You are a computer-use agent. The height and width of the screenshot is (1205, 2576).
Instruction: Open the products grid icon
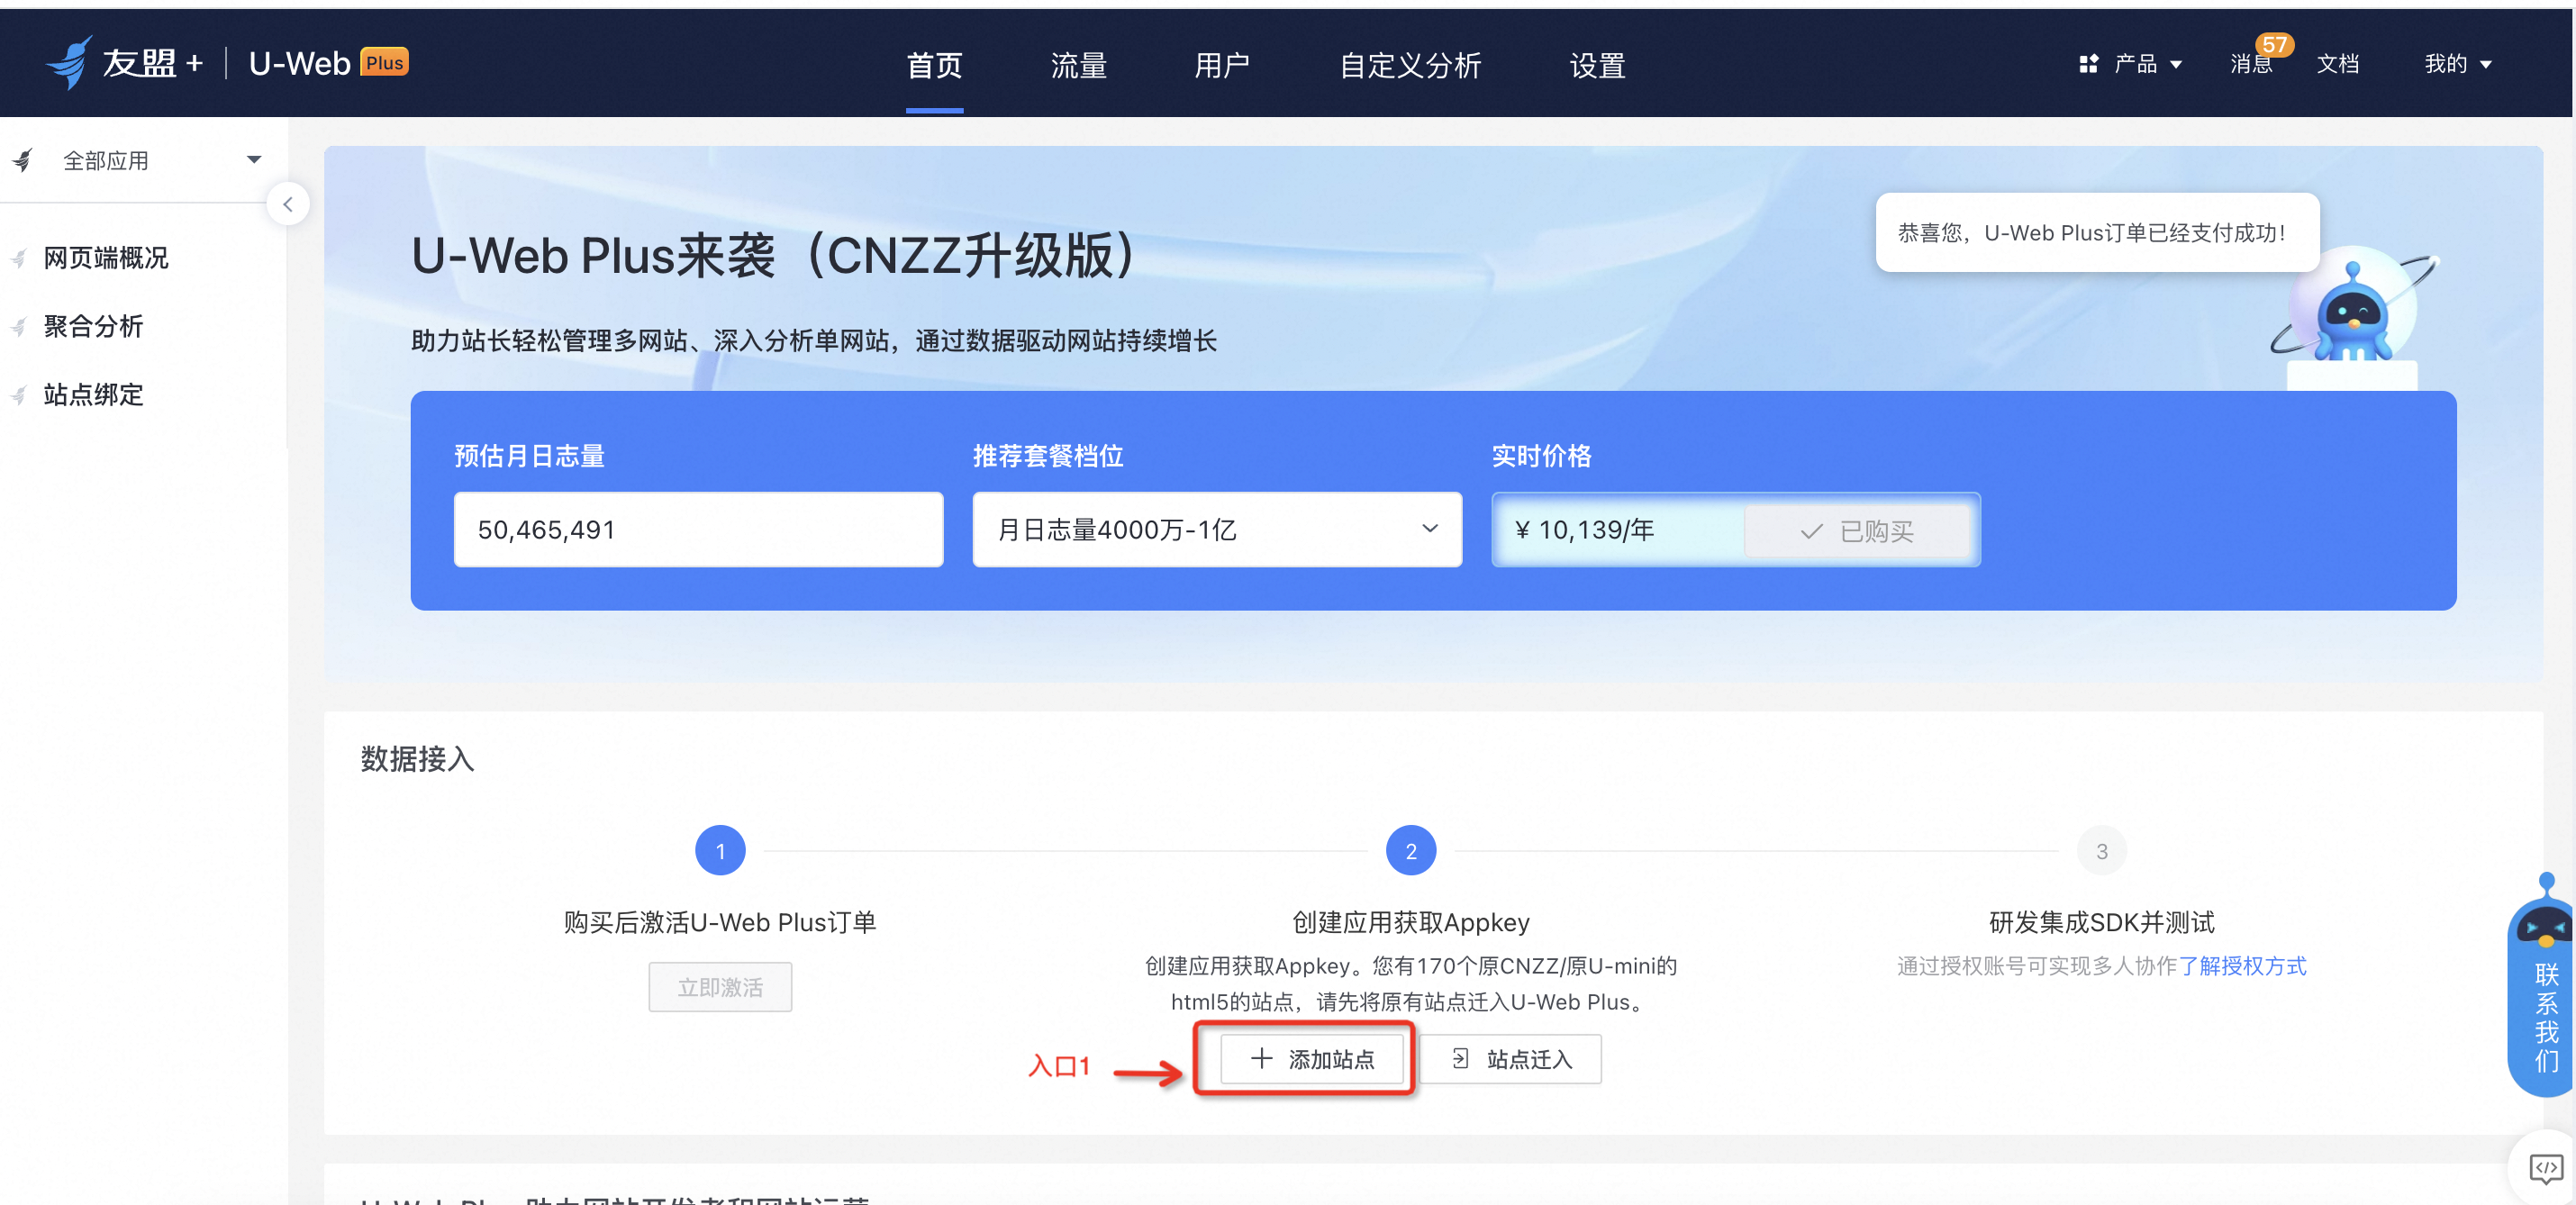[x=2088, y=64]
